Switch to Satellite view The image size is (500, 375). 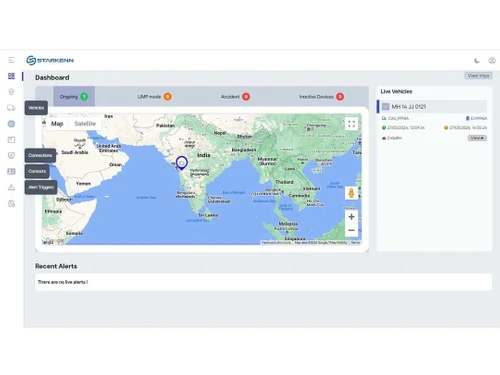[85, 124]
